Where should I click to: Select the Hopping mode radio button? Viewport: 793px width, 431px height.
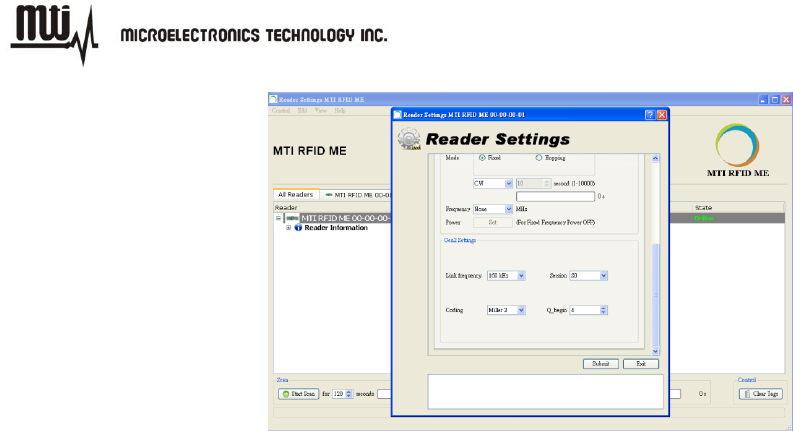click(x=539, y=158)
